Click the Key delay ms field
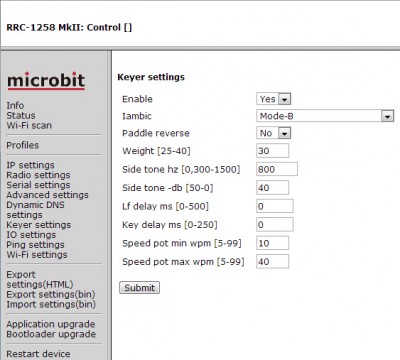 coord(275,225)
